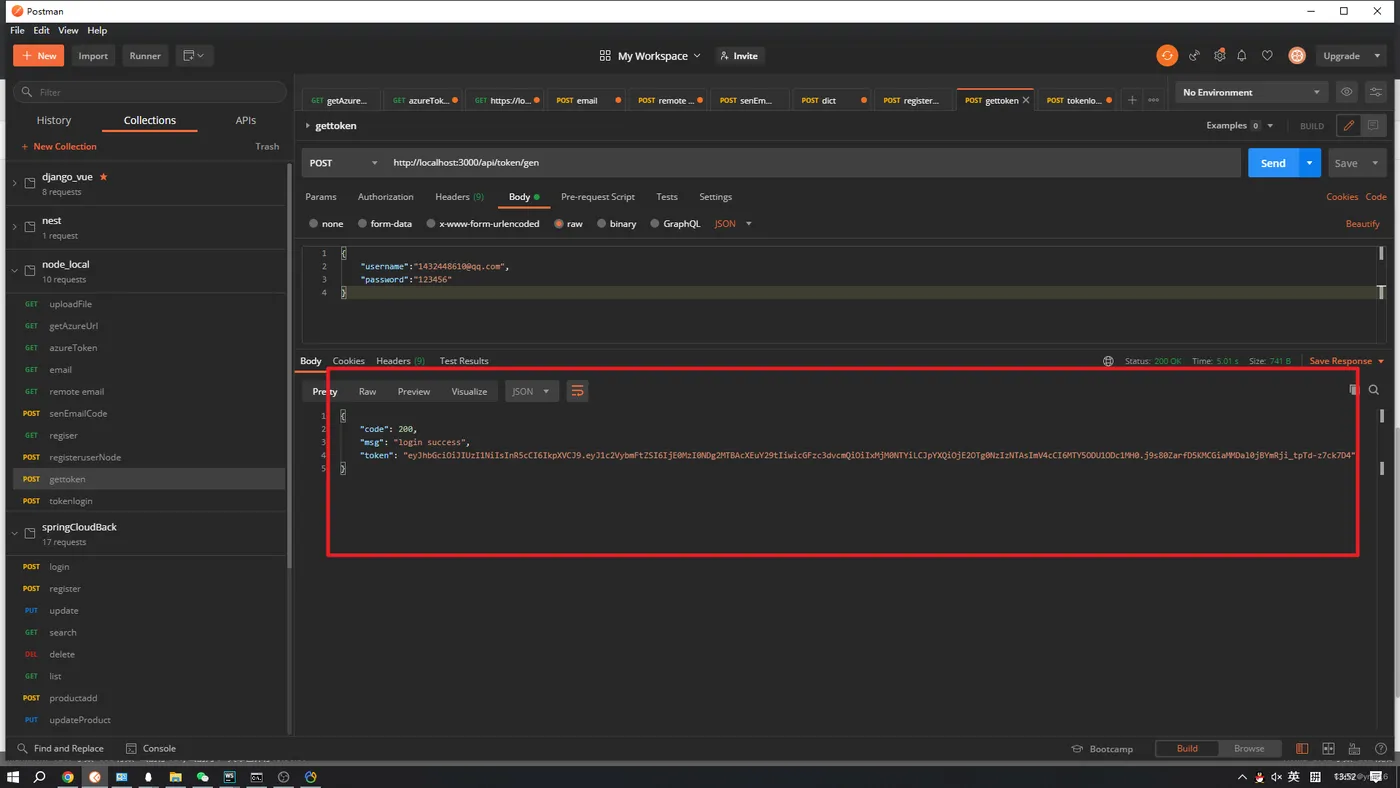Viewport: 1400px width, 788px height.
Task: Open the capture requests satellite icon
Action: [1194, 56]
